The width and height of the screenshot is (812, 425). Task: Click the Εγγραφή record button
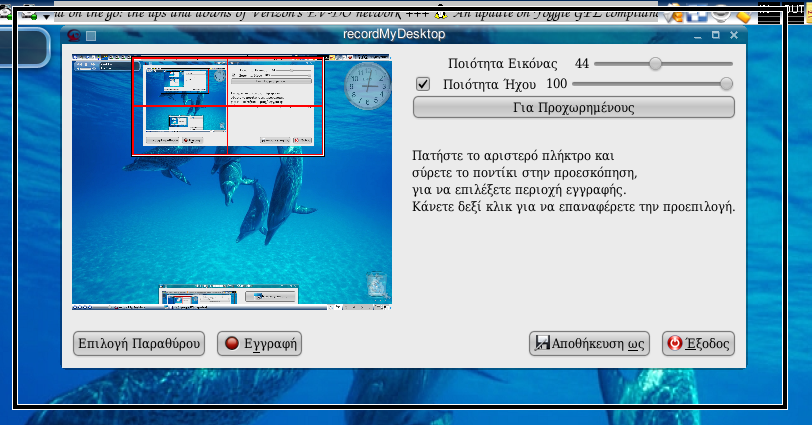click(x=259, y=344)
